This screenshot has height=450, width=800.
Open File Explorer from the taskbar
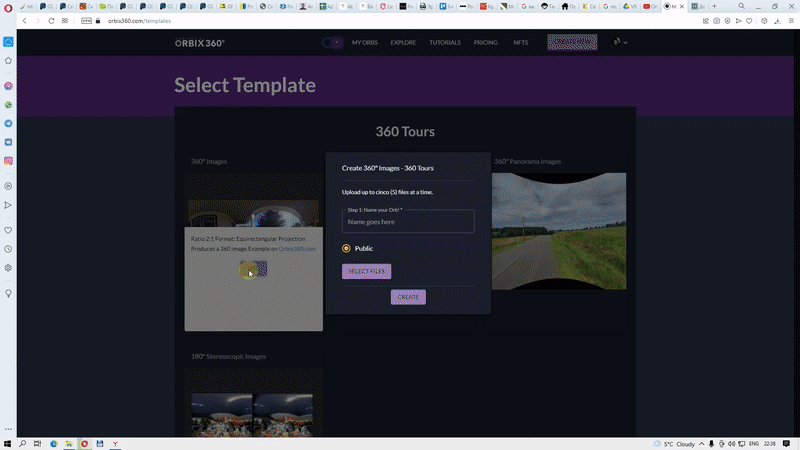point(68,444)
